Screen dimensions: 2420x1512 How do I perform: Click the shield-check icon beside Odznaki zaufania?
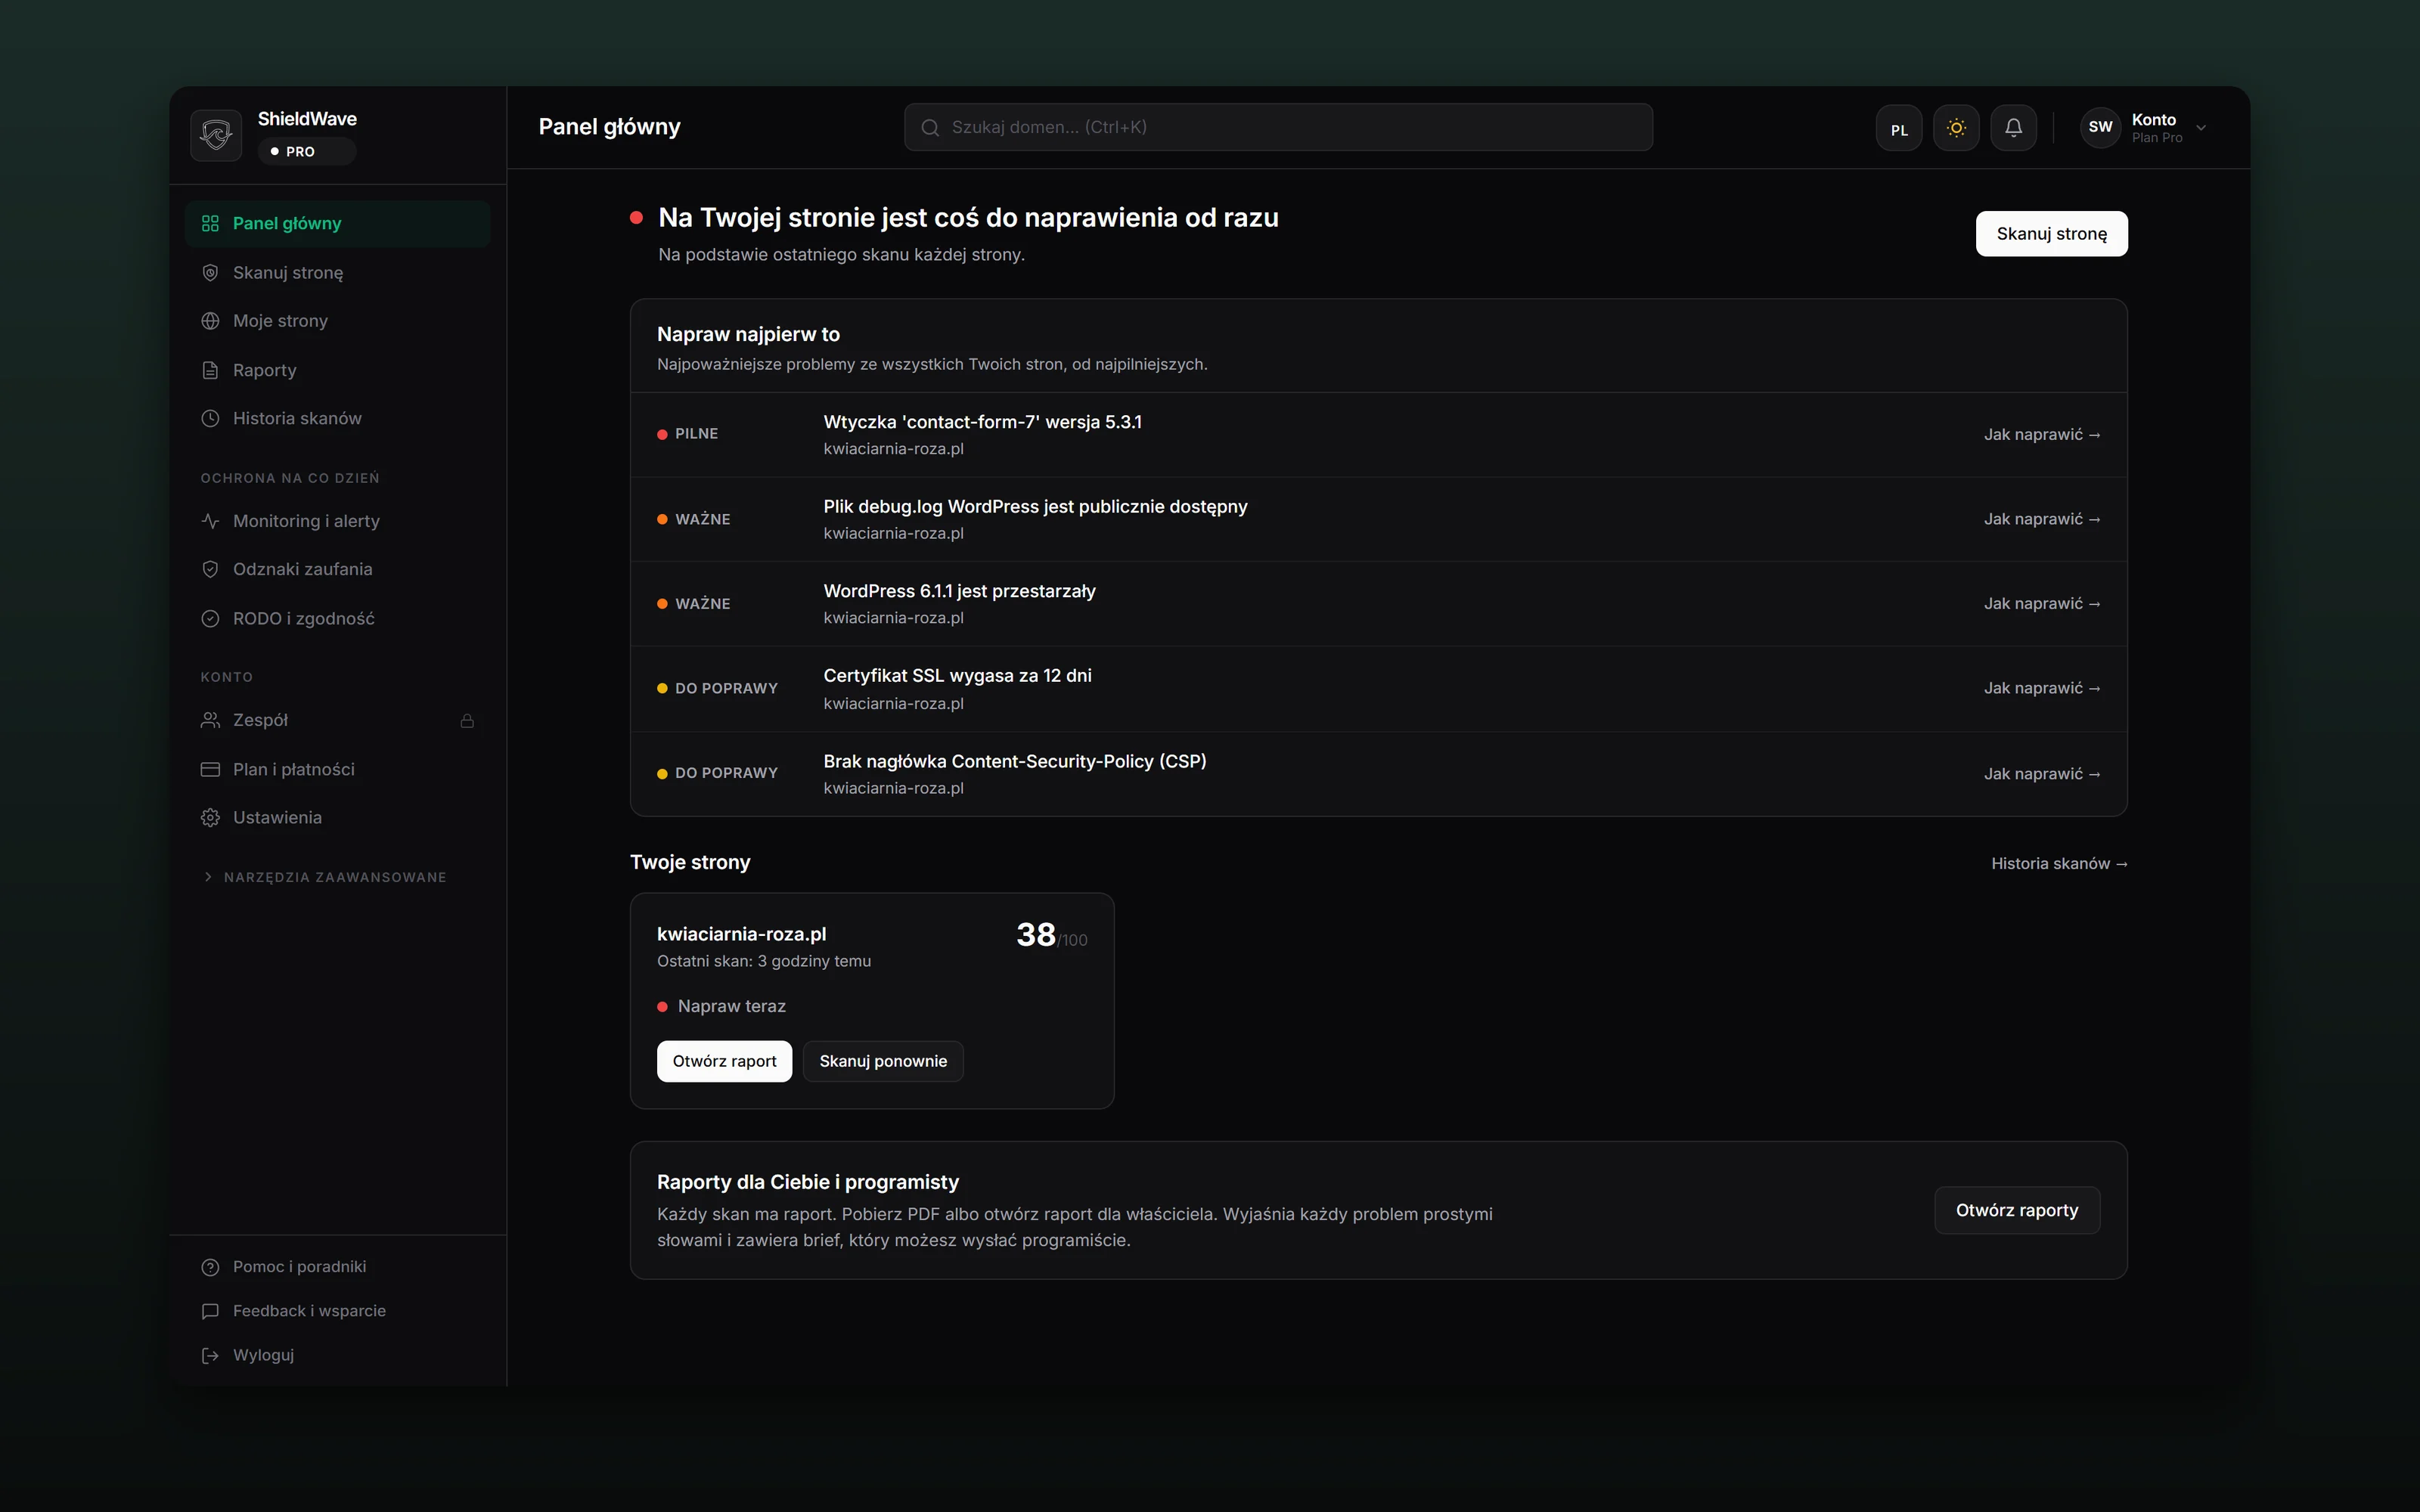[210, 569]
